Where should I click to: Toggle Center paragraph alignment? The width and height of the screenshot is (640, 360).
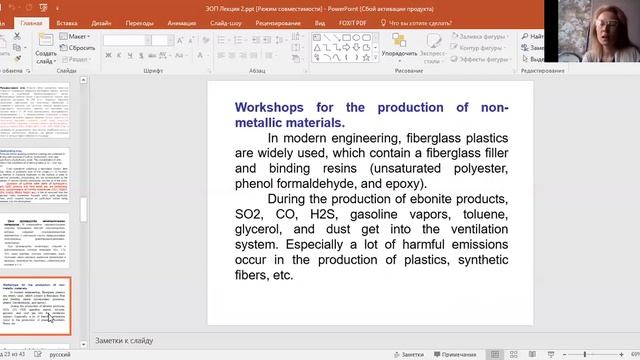click(x=232, y=55)
